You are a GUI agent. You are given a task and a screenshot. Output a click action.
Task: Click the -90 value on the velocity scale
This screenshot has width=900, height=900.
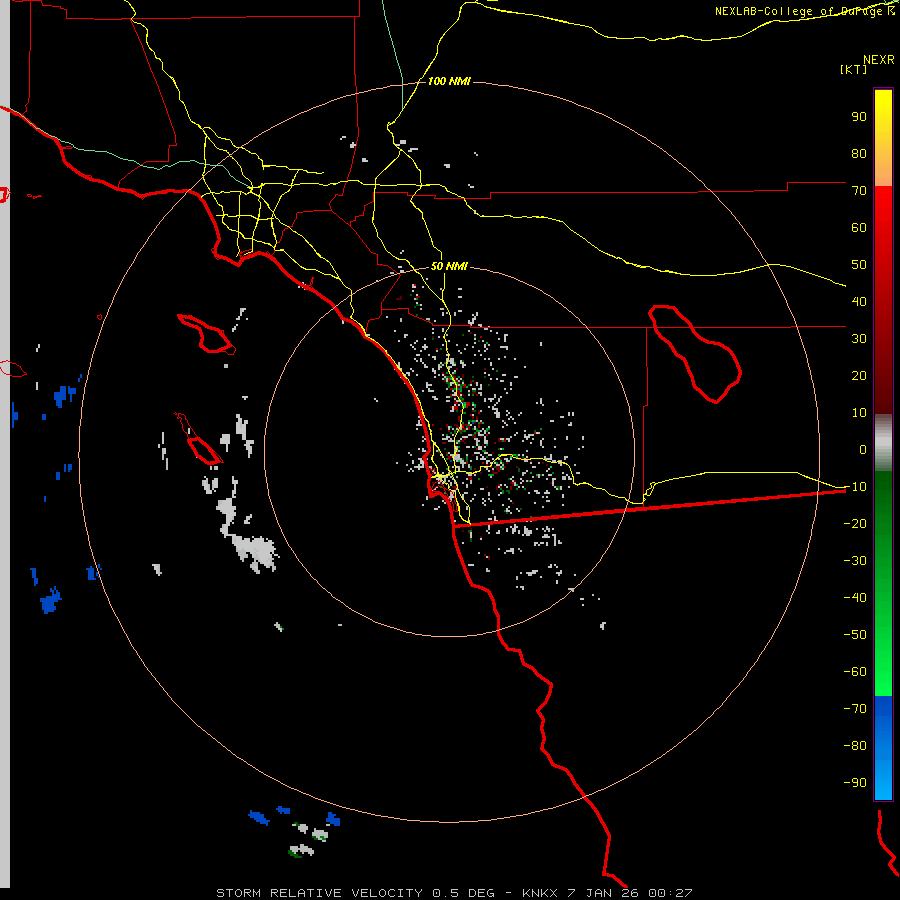click(x=855, y=783)
